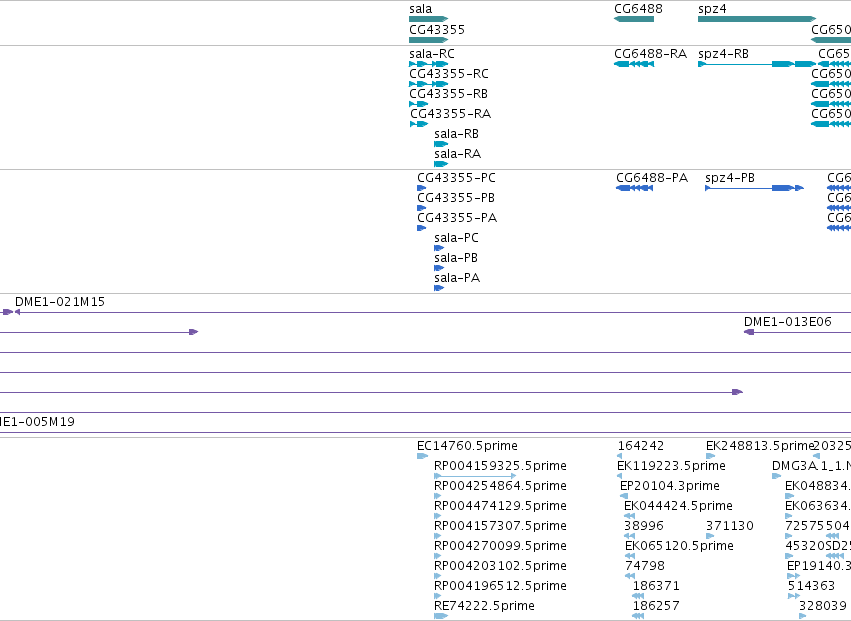This screenshot has height=621, width=851.
Task: Click the RP004196512.5prime EST label
Action: click(x=500, y=586)
